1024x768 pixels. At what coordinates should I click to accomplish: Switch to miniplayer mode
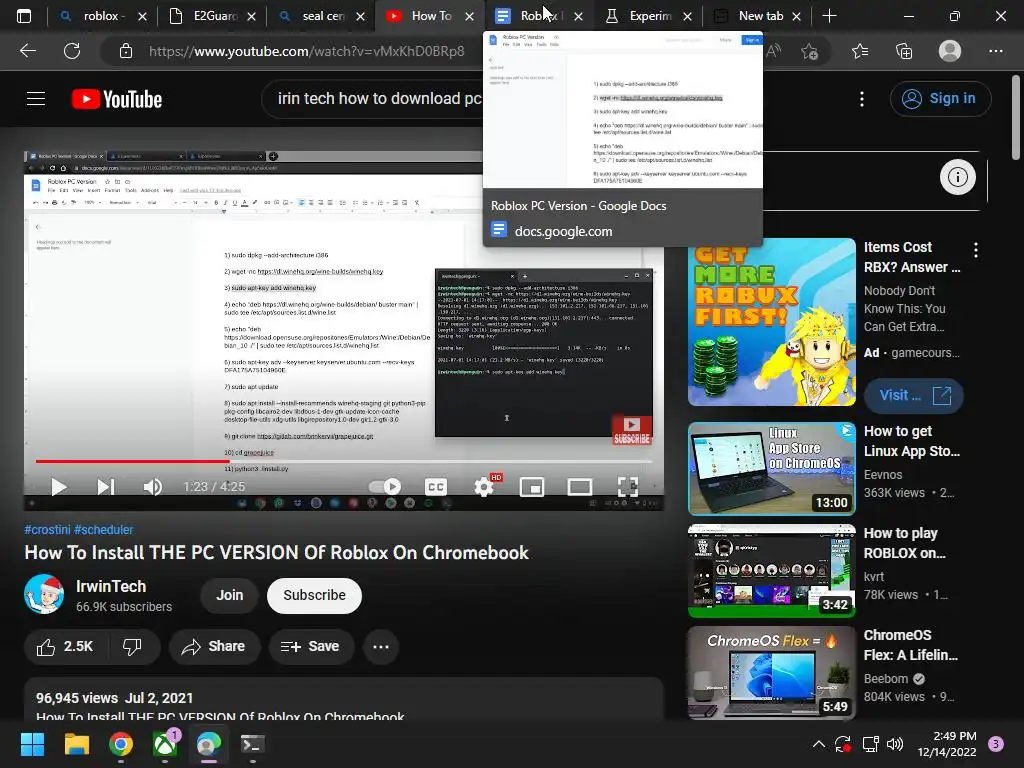[532, 487]
